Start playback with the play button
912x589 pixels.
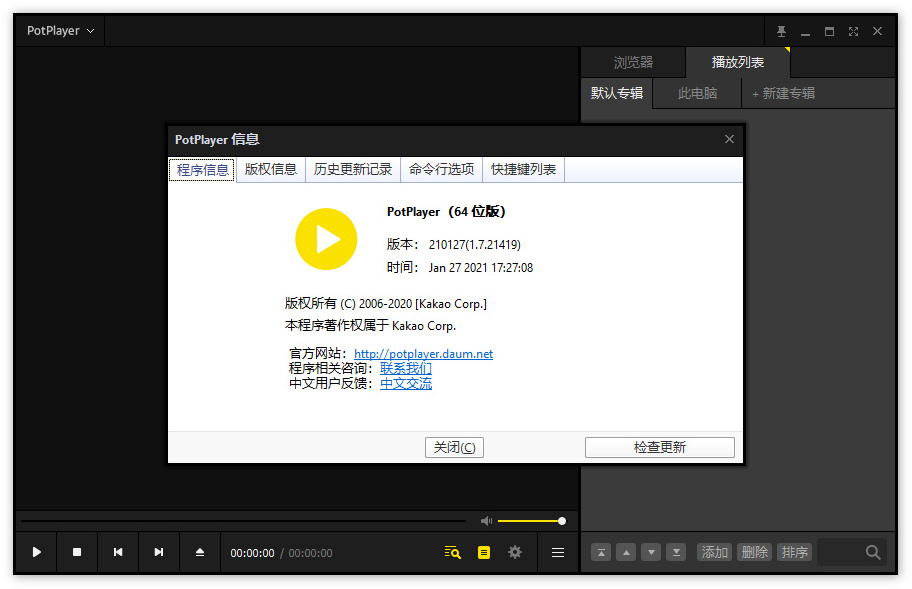pyautogui.click(x=36, y=551)
